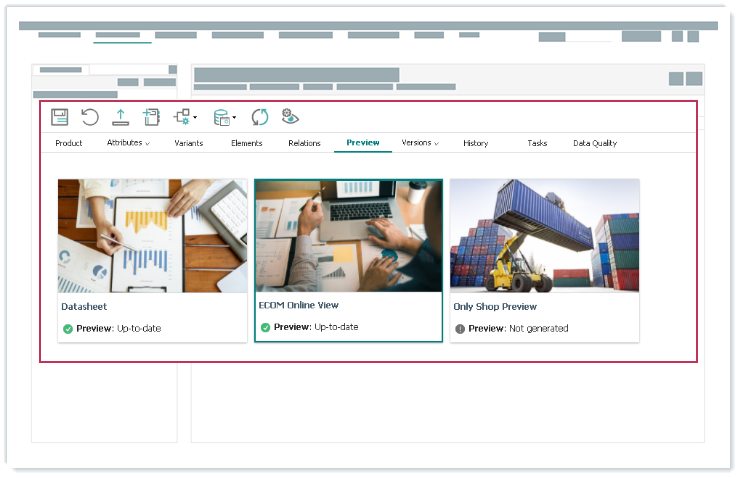The image size is (740, 478).
Task: Select the Data Quality tab
Action: pos(595,143)
